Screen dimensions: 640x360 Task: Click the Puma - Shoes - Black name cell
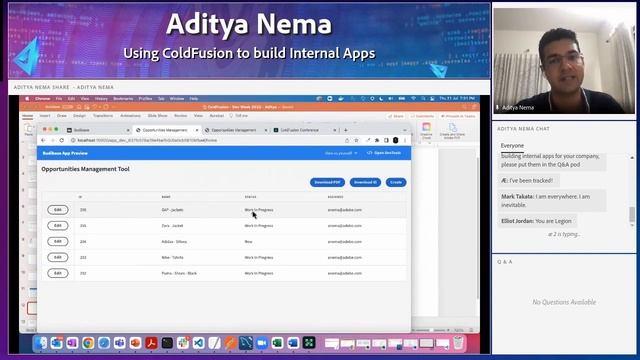pyautogui.click(x=179, y=273)
